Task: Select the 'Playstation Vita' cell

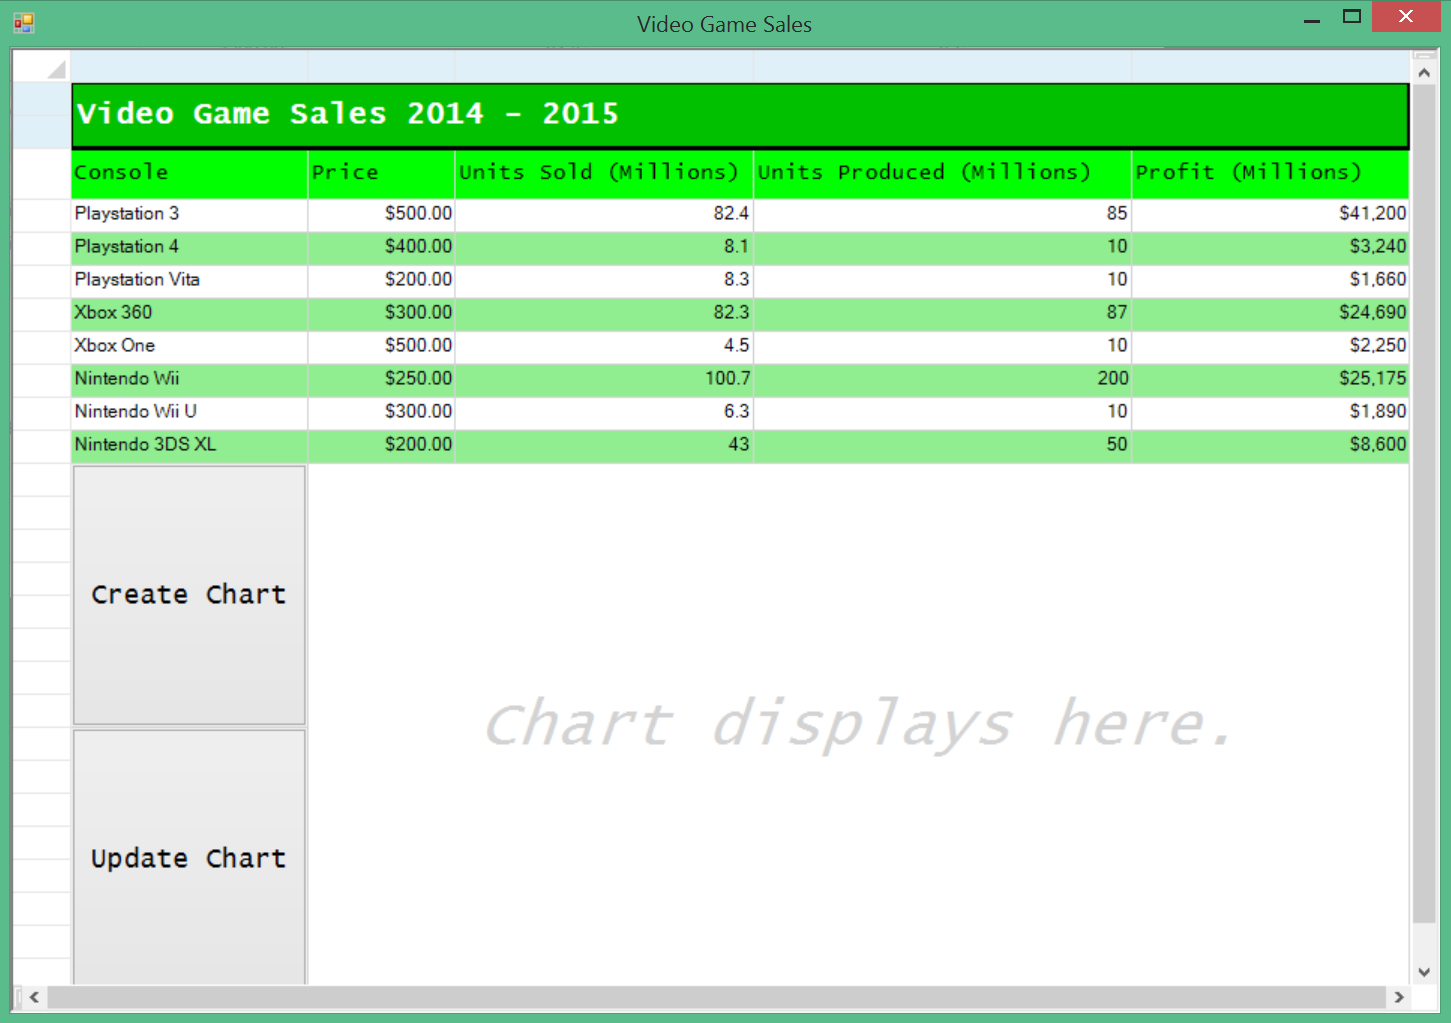Action: [189, 280]
